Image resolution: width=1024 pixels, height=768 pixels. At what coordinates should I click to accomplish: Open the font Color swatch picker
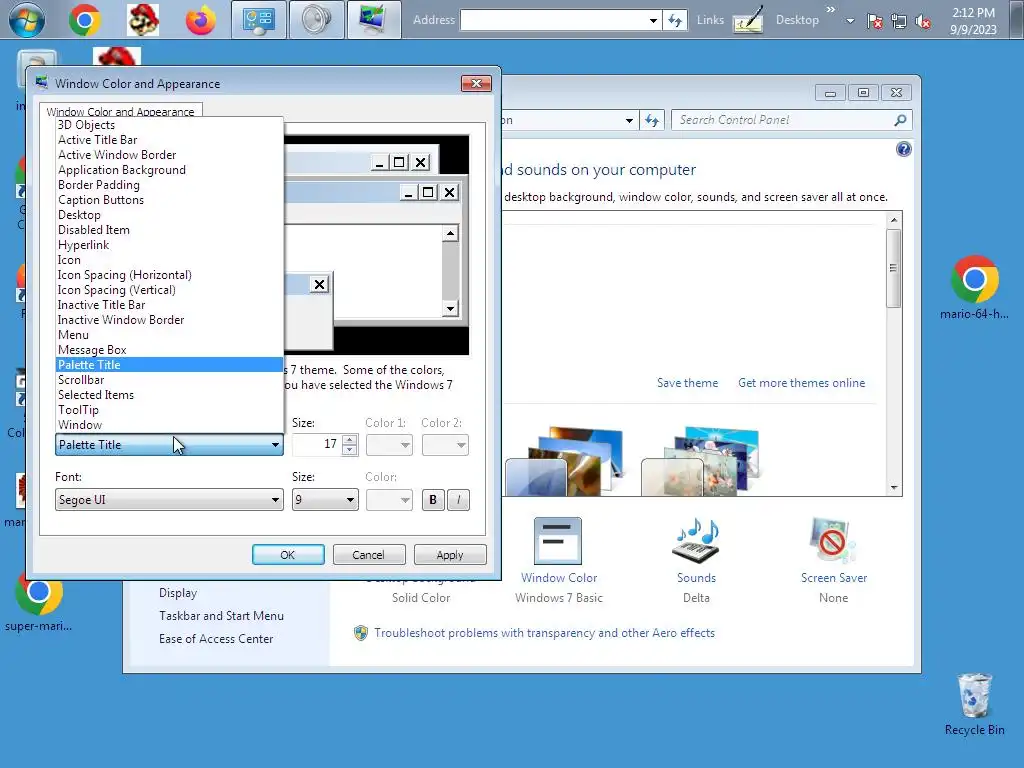coord(389,500)
